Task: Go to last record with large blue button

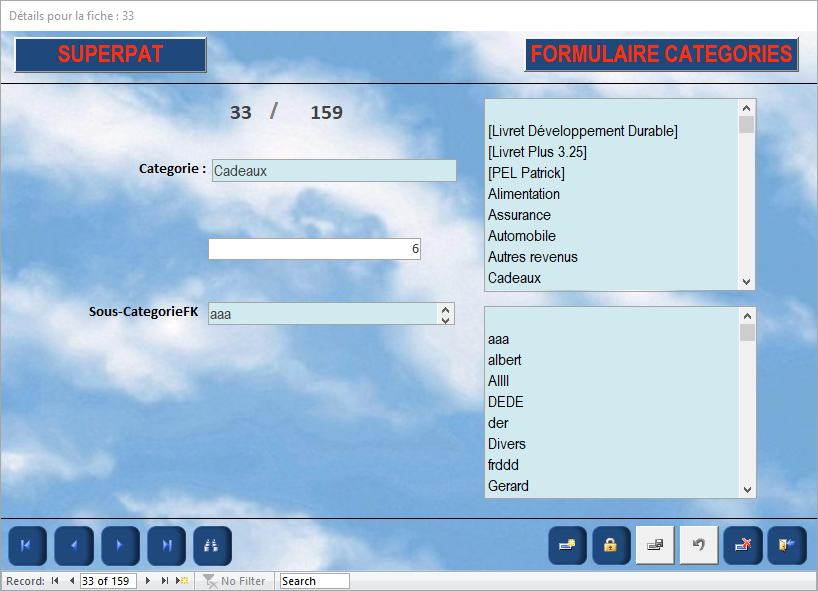Action: [166, 546]
